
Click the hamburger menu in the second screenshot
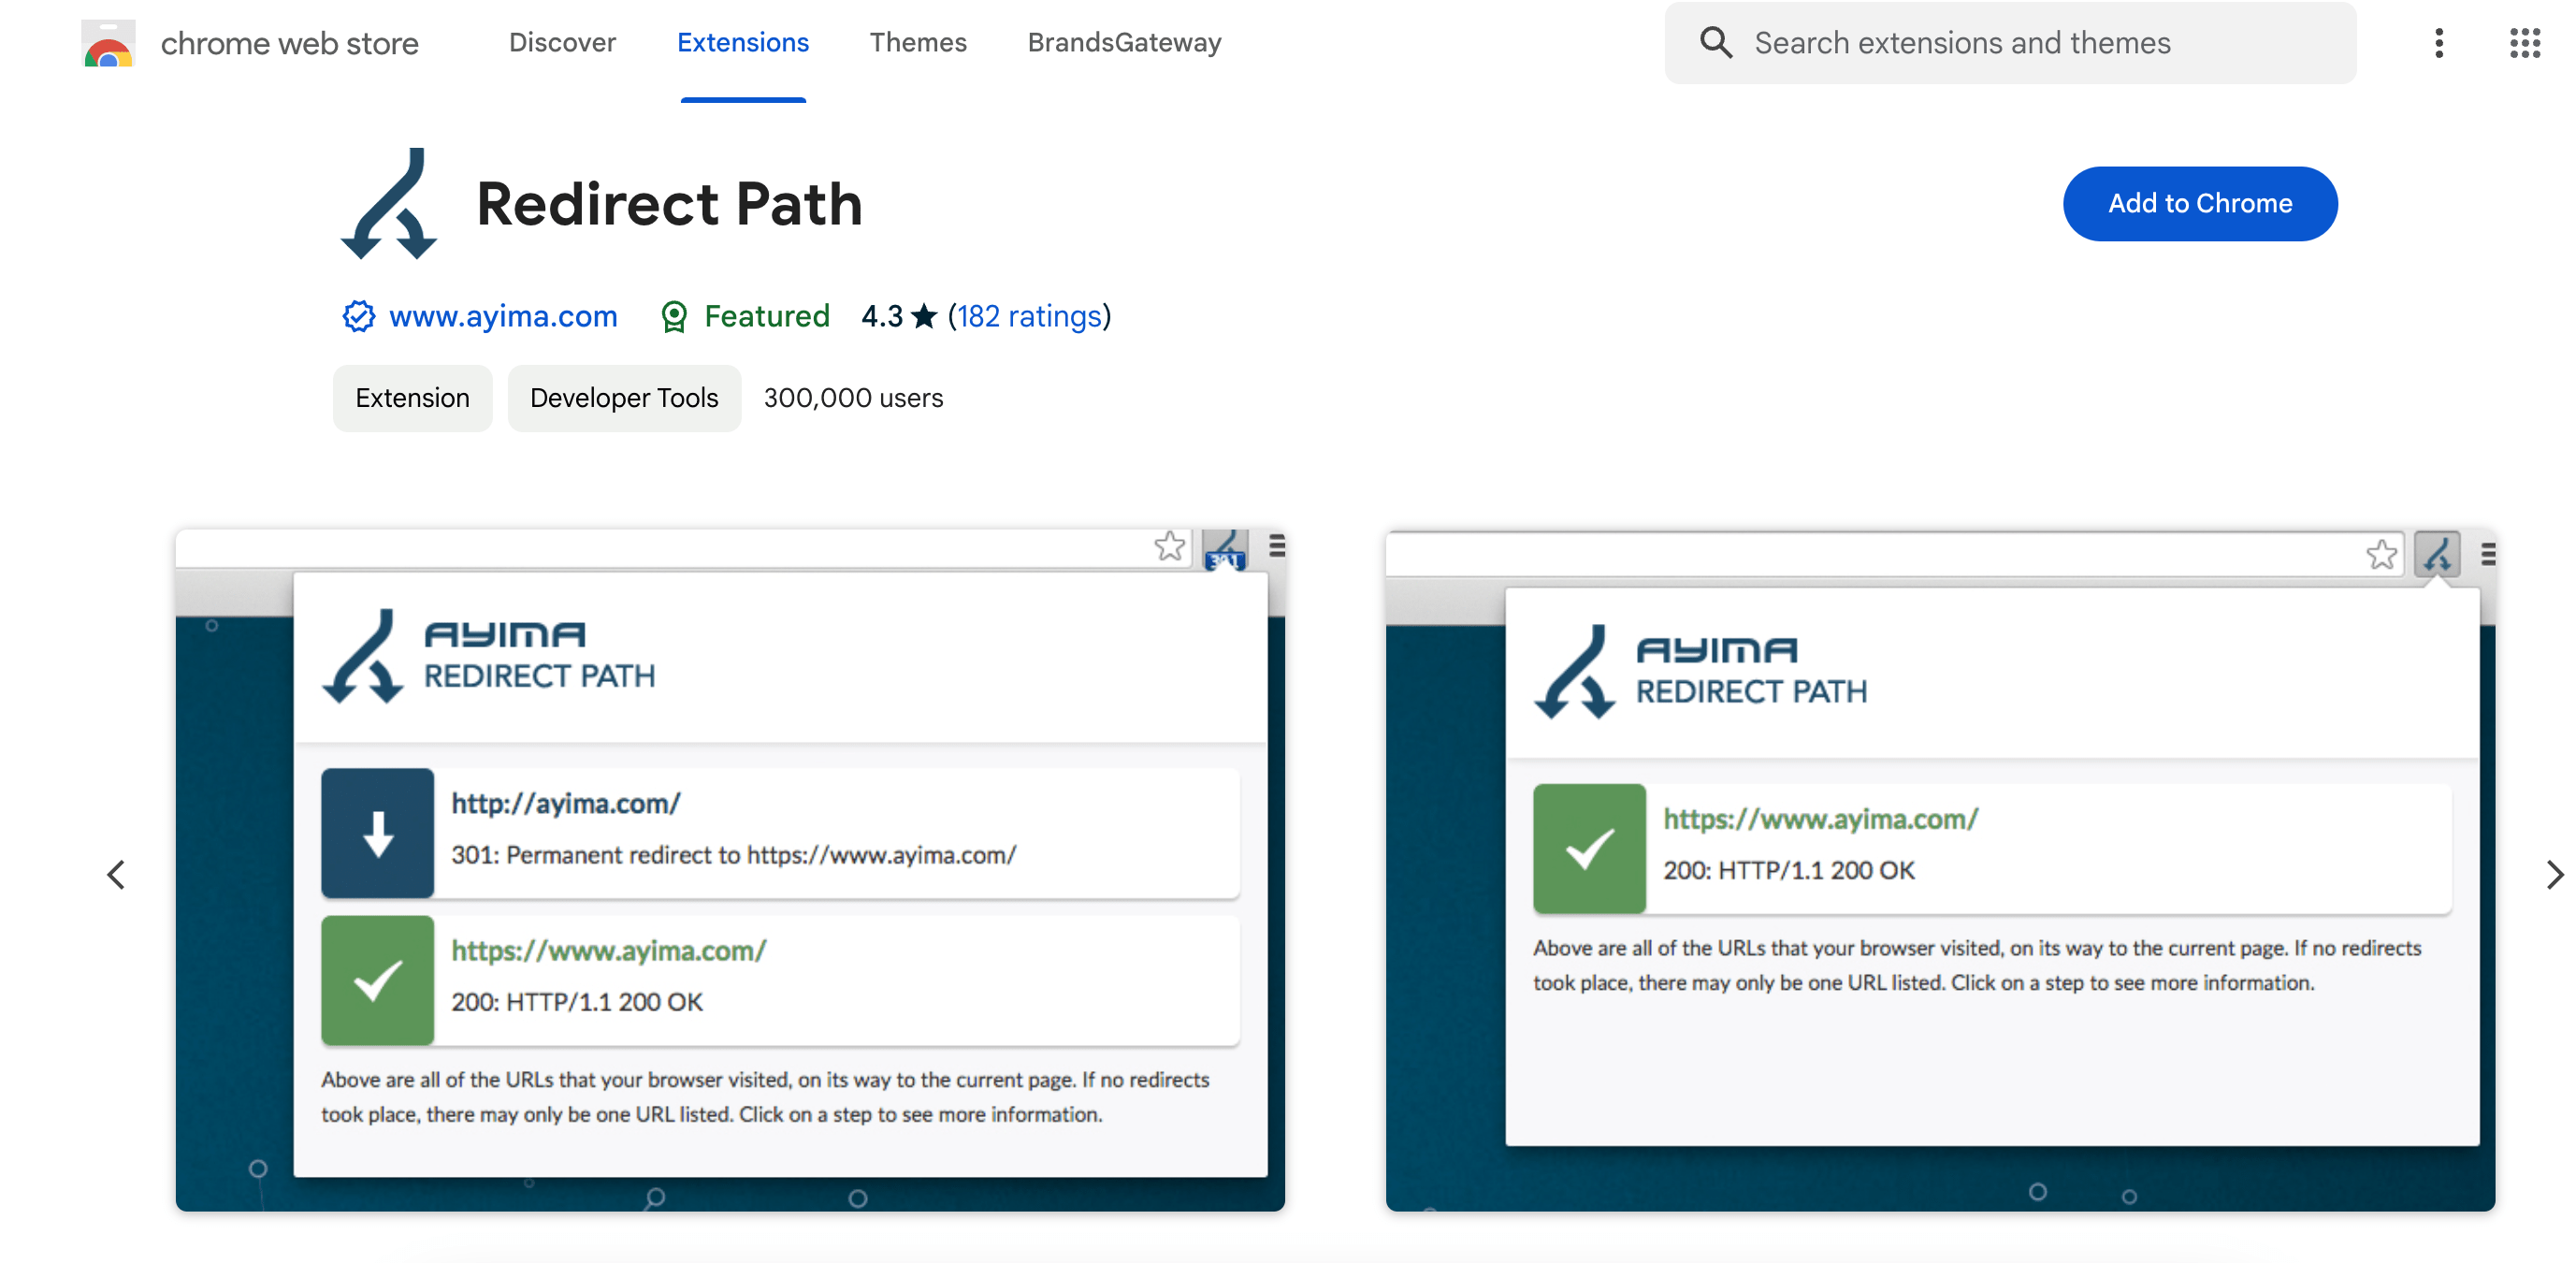[2488, 554]
